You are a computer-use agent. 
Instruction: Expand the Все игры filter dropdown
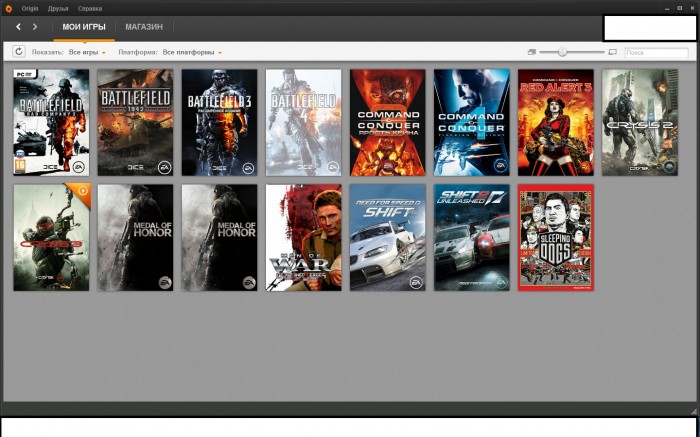tap(87, 52)
